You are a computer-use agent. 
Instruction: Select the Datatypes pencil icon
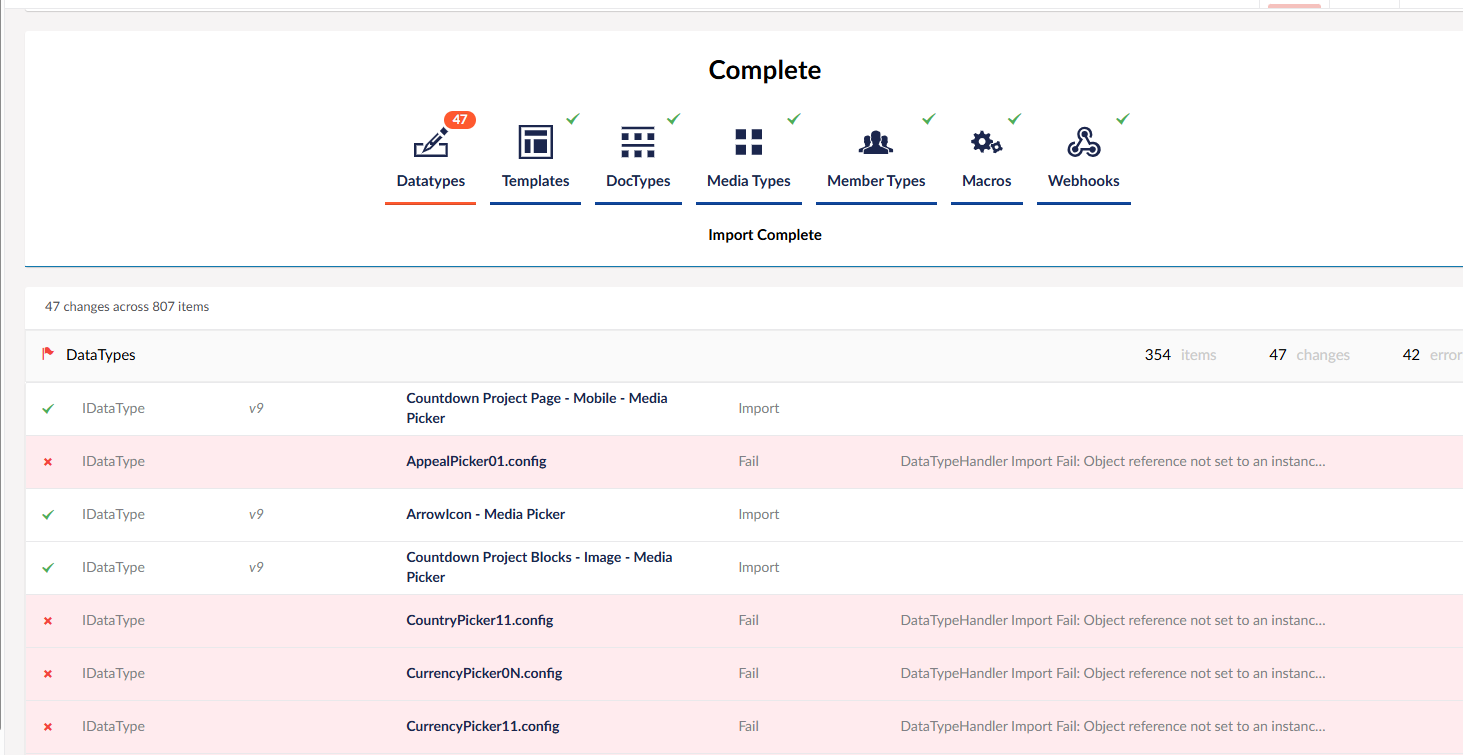430,143
